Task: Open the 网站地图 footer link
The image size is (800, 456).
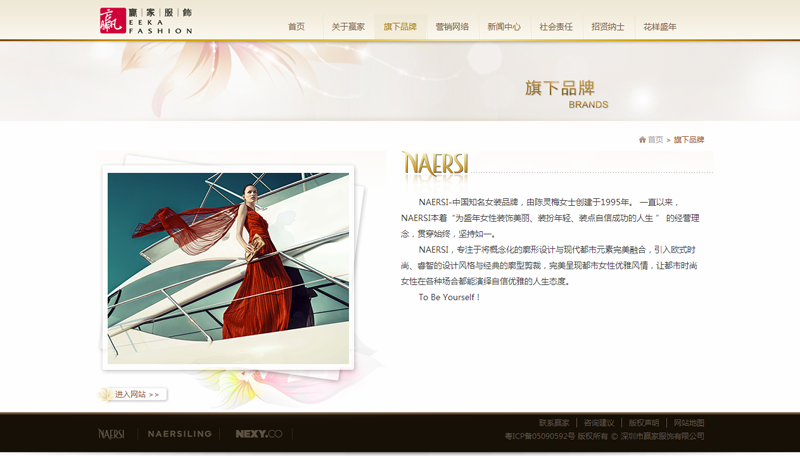Action: 689,422
